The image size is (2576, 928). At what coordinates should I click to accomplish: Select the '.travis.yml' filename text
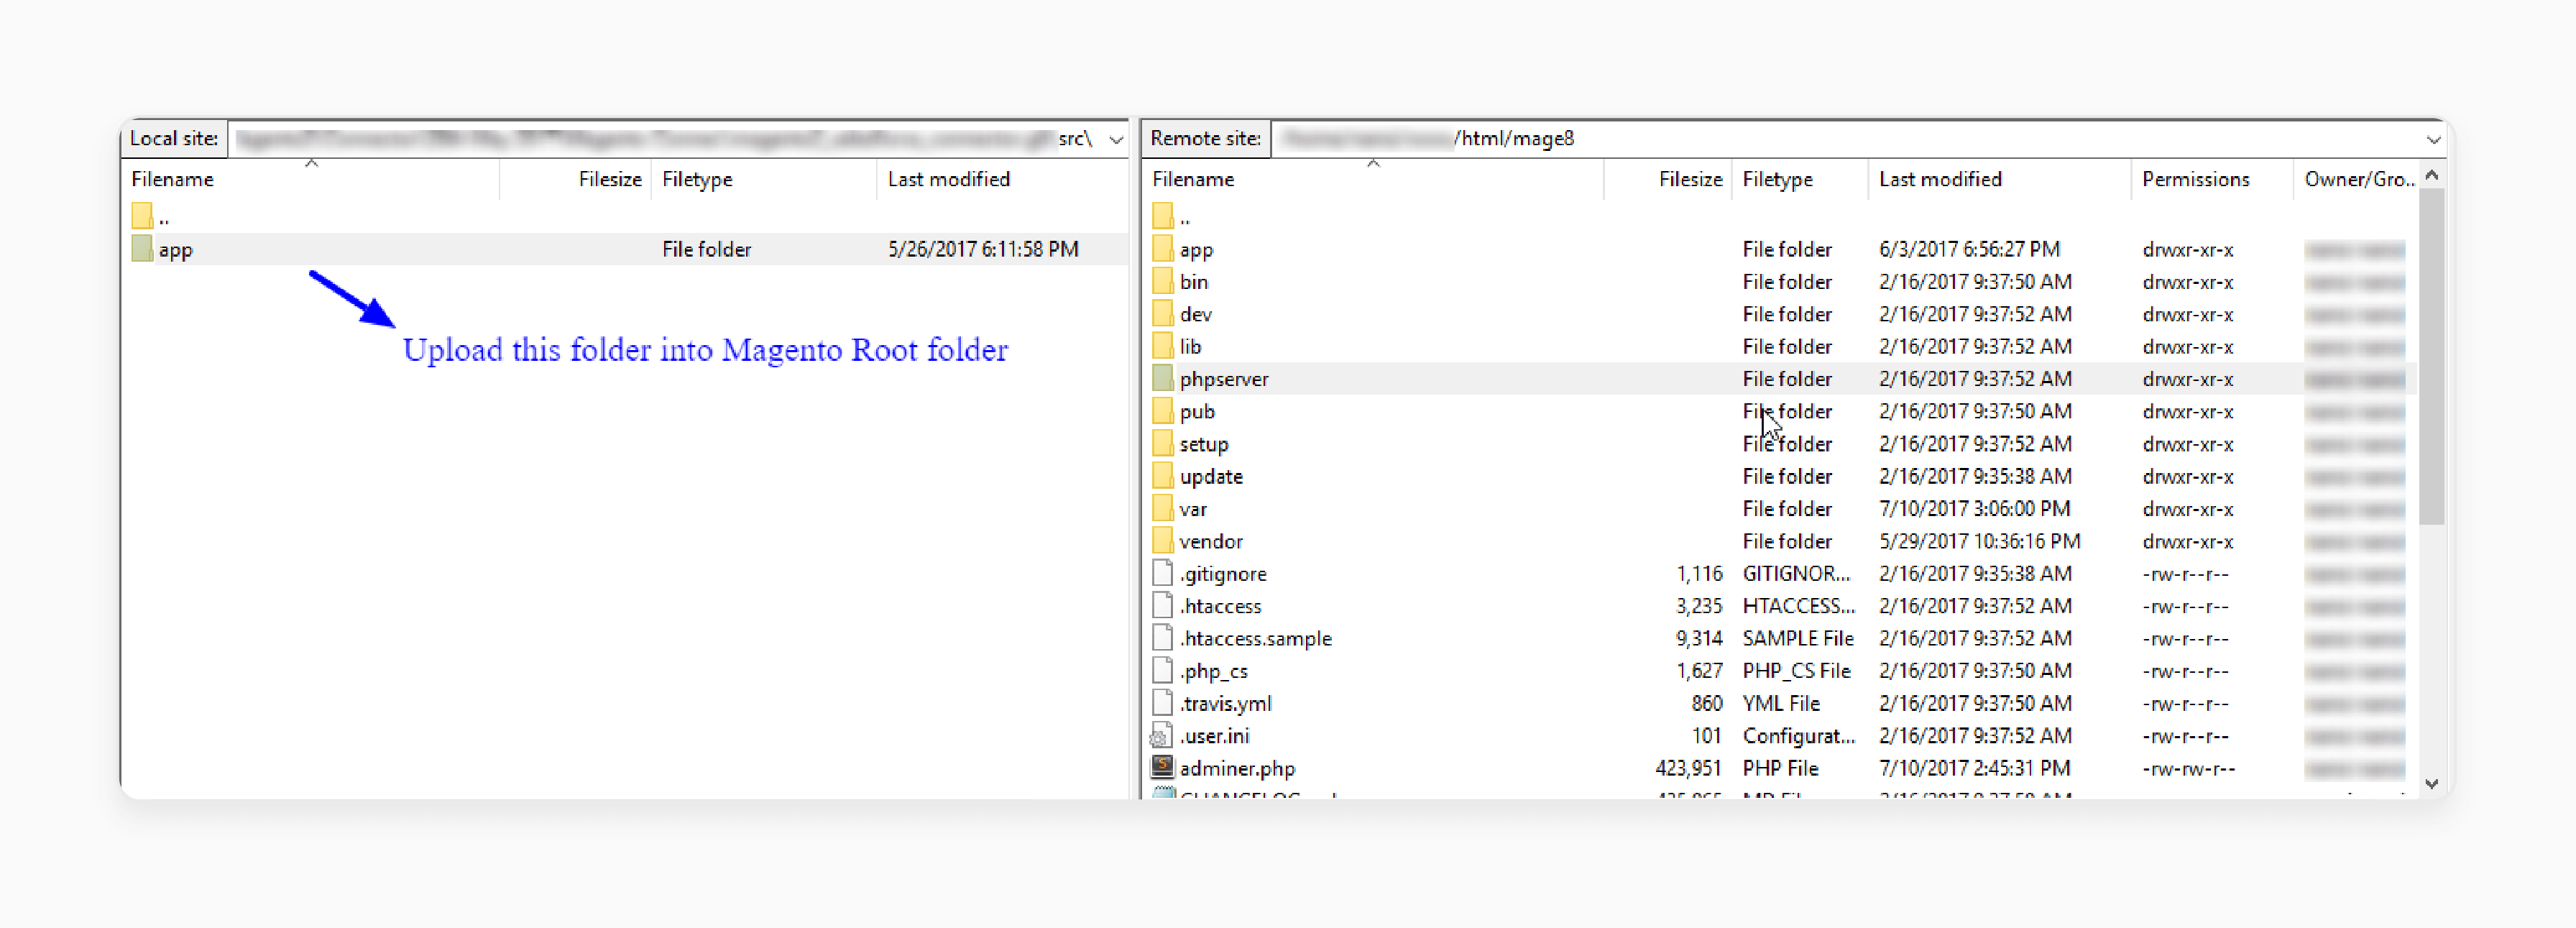[x=1225, y=703]
